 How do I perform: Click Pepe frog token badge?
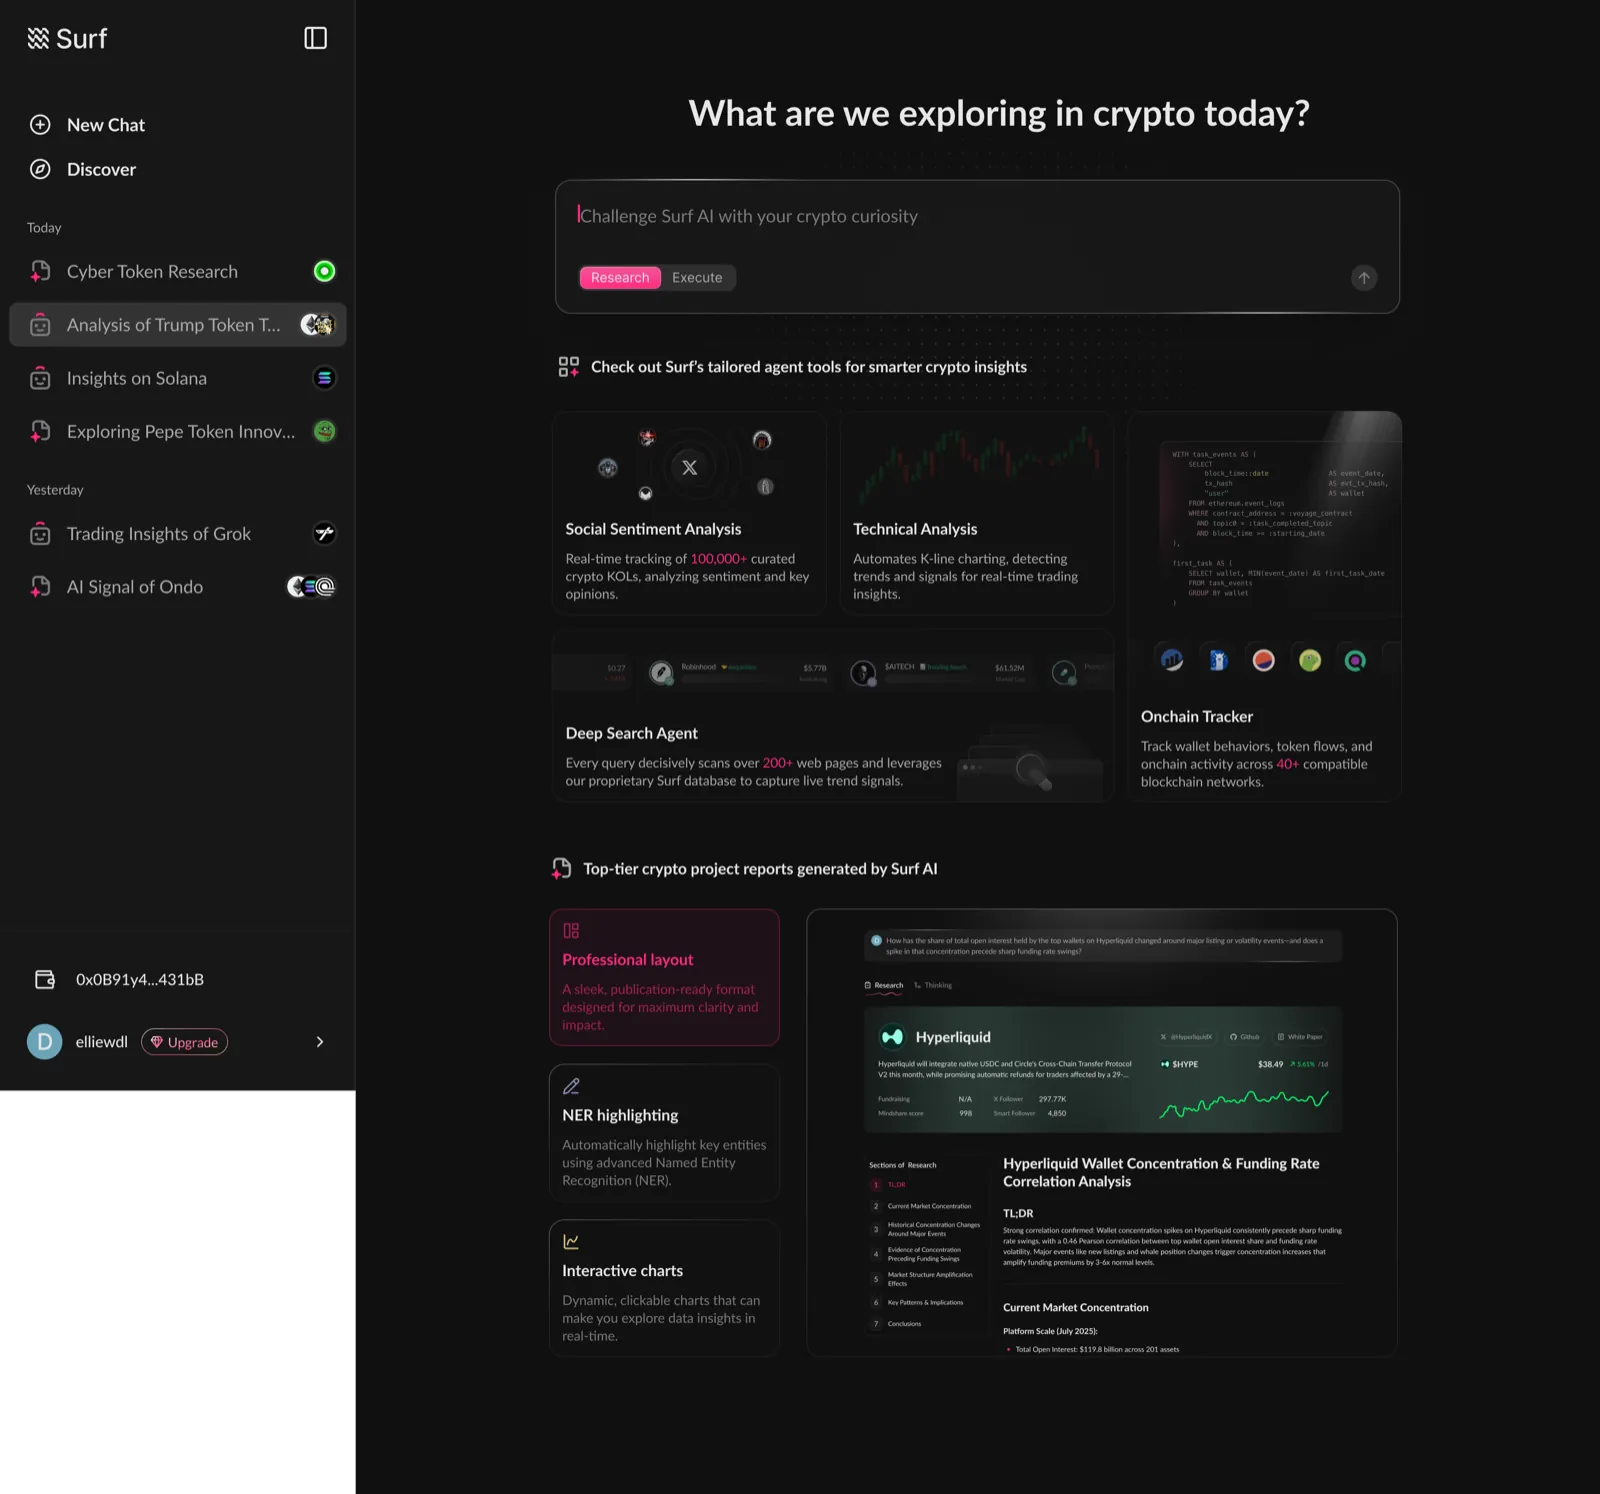pyautogui.click(x=324, y=431)
